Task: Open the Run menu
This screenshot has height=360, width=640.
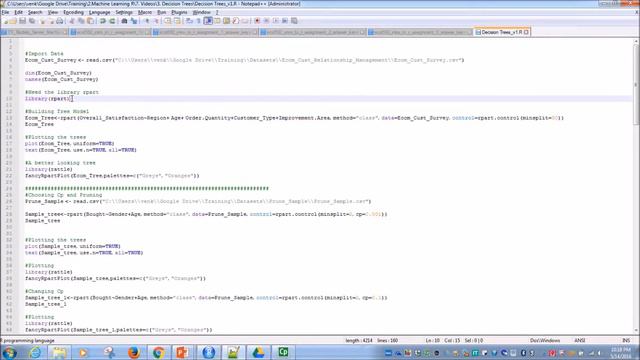Action: tap(162, 12)
